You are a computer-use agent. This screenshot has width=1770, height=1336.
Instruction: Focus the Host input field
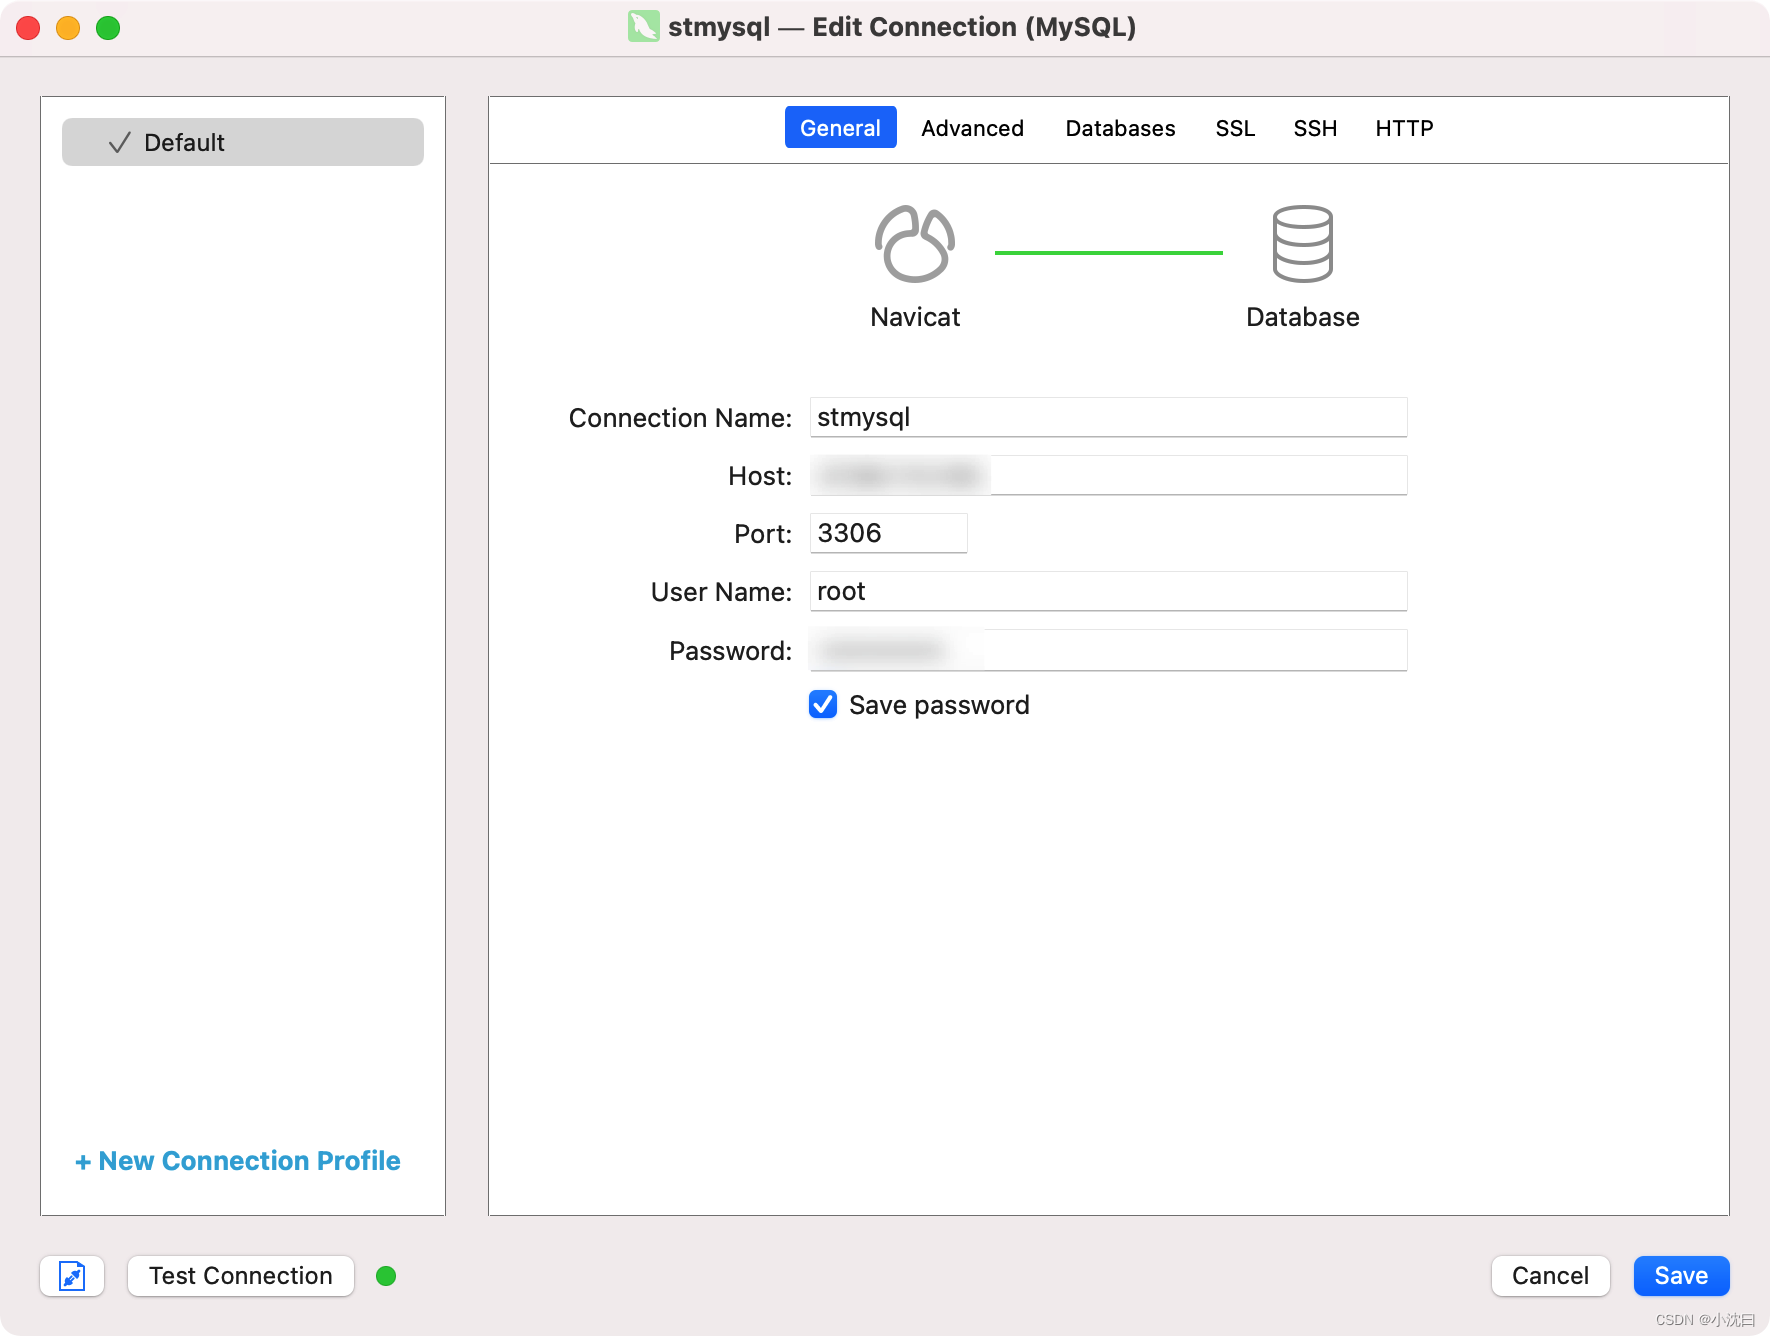pos(1108,475)
